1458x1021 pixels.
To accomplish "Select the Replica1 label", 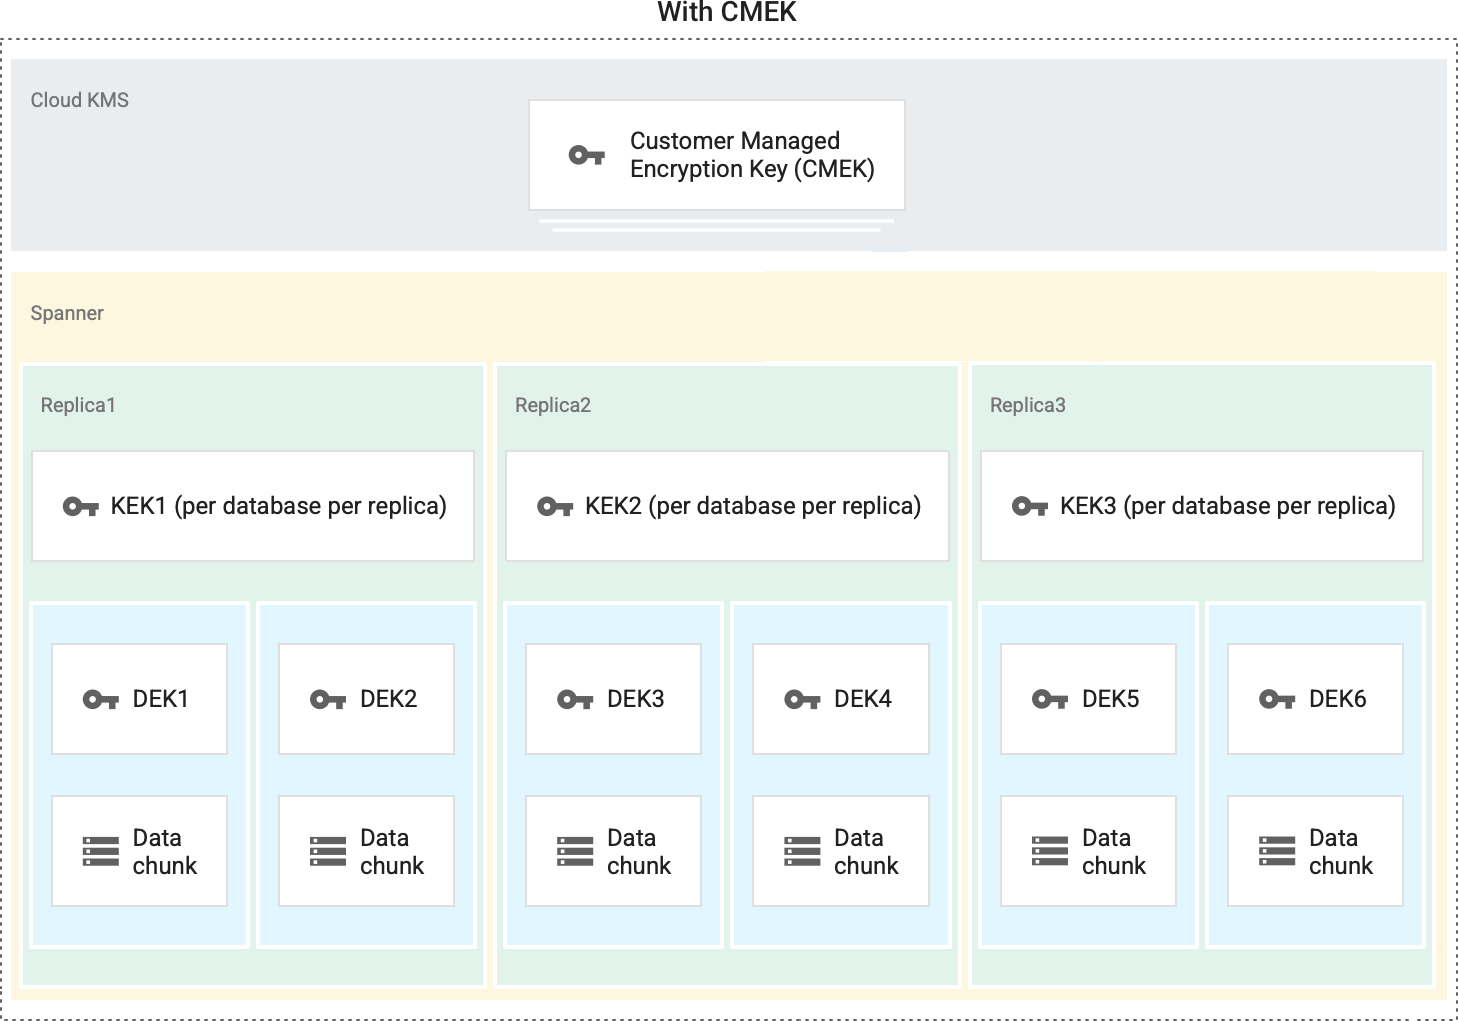I will point(78,405).
